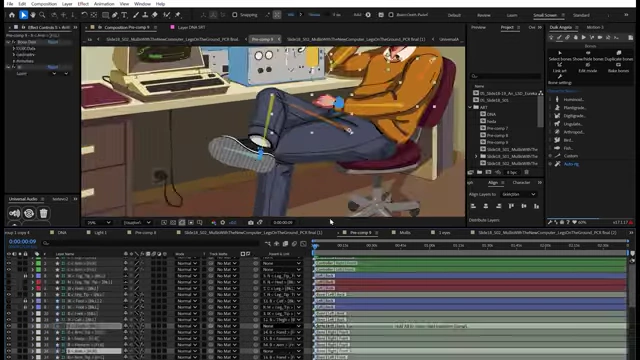Open Align Layers to Selection dropdown
This screenshot has height=360, width=640.
pyautogui.click(x=518, y=194)
